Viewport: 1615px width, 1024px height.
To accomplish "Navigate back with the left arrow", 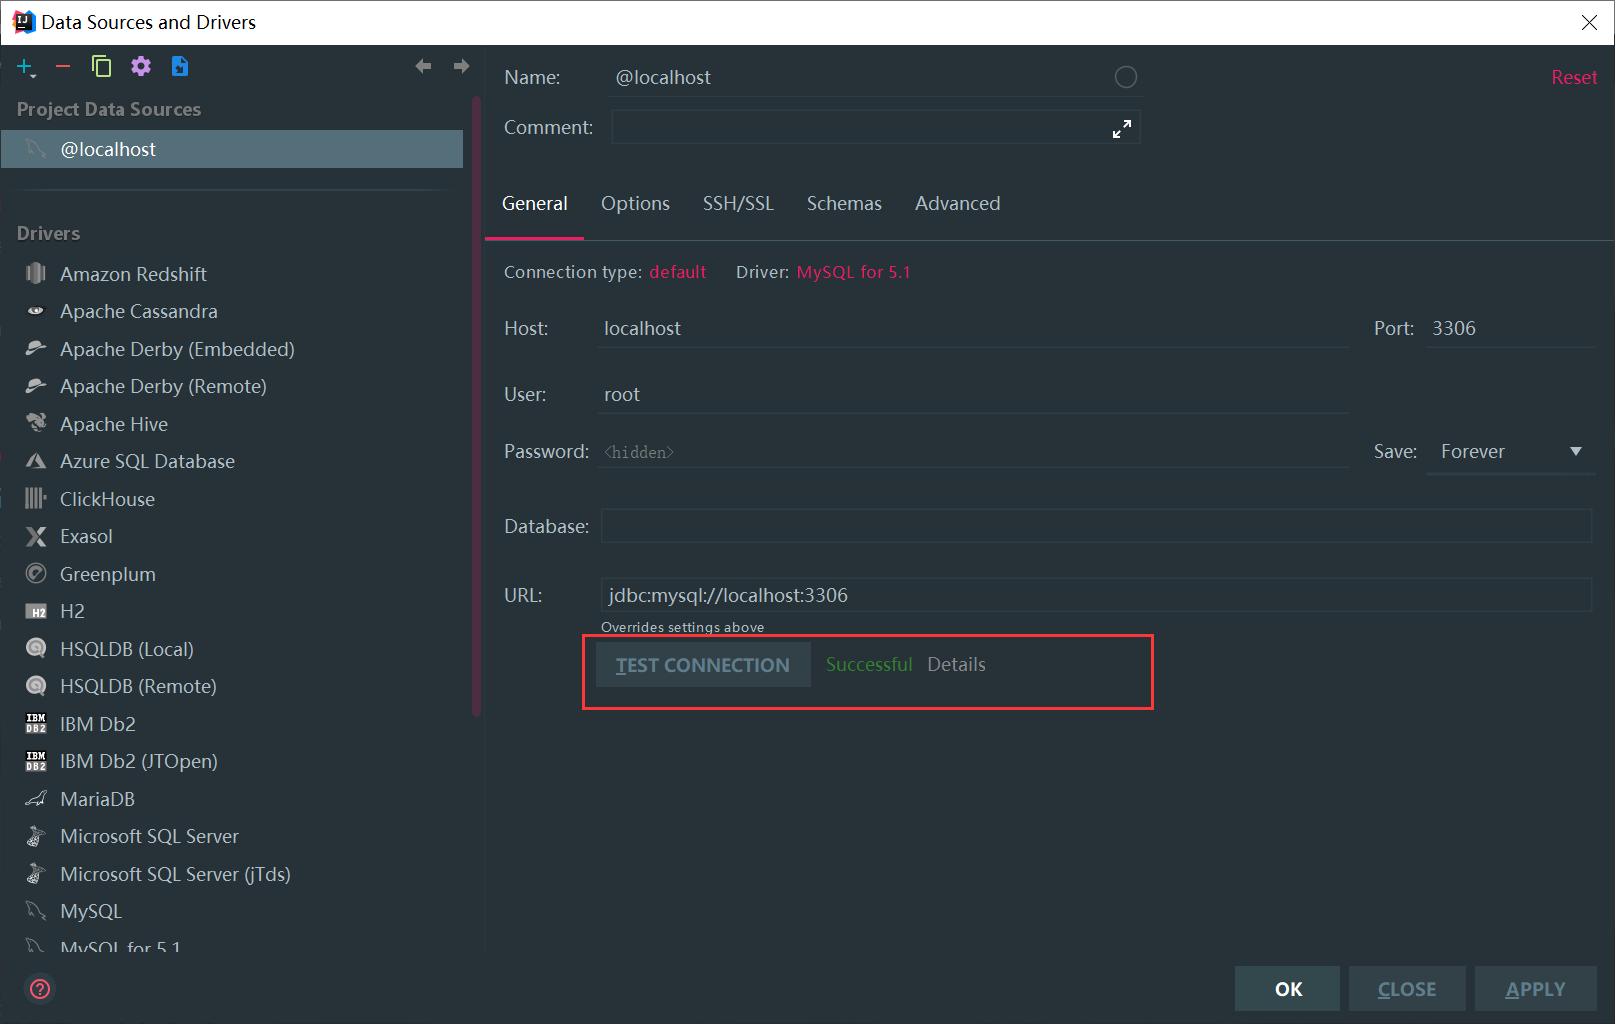I will (x=423, y=66).
